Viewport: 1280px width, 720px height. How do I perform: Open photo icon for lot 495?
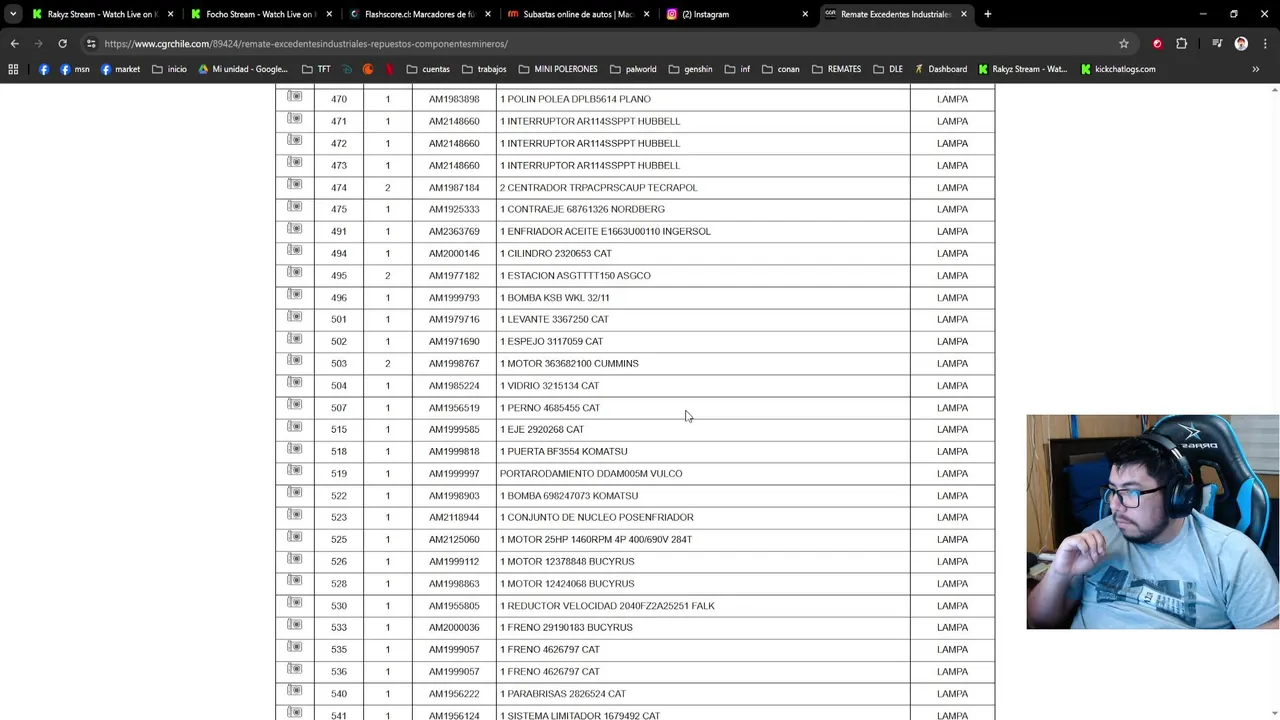pos(294,272)
